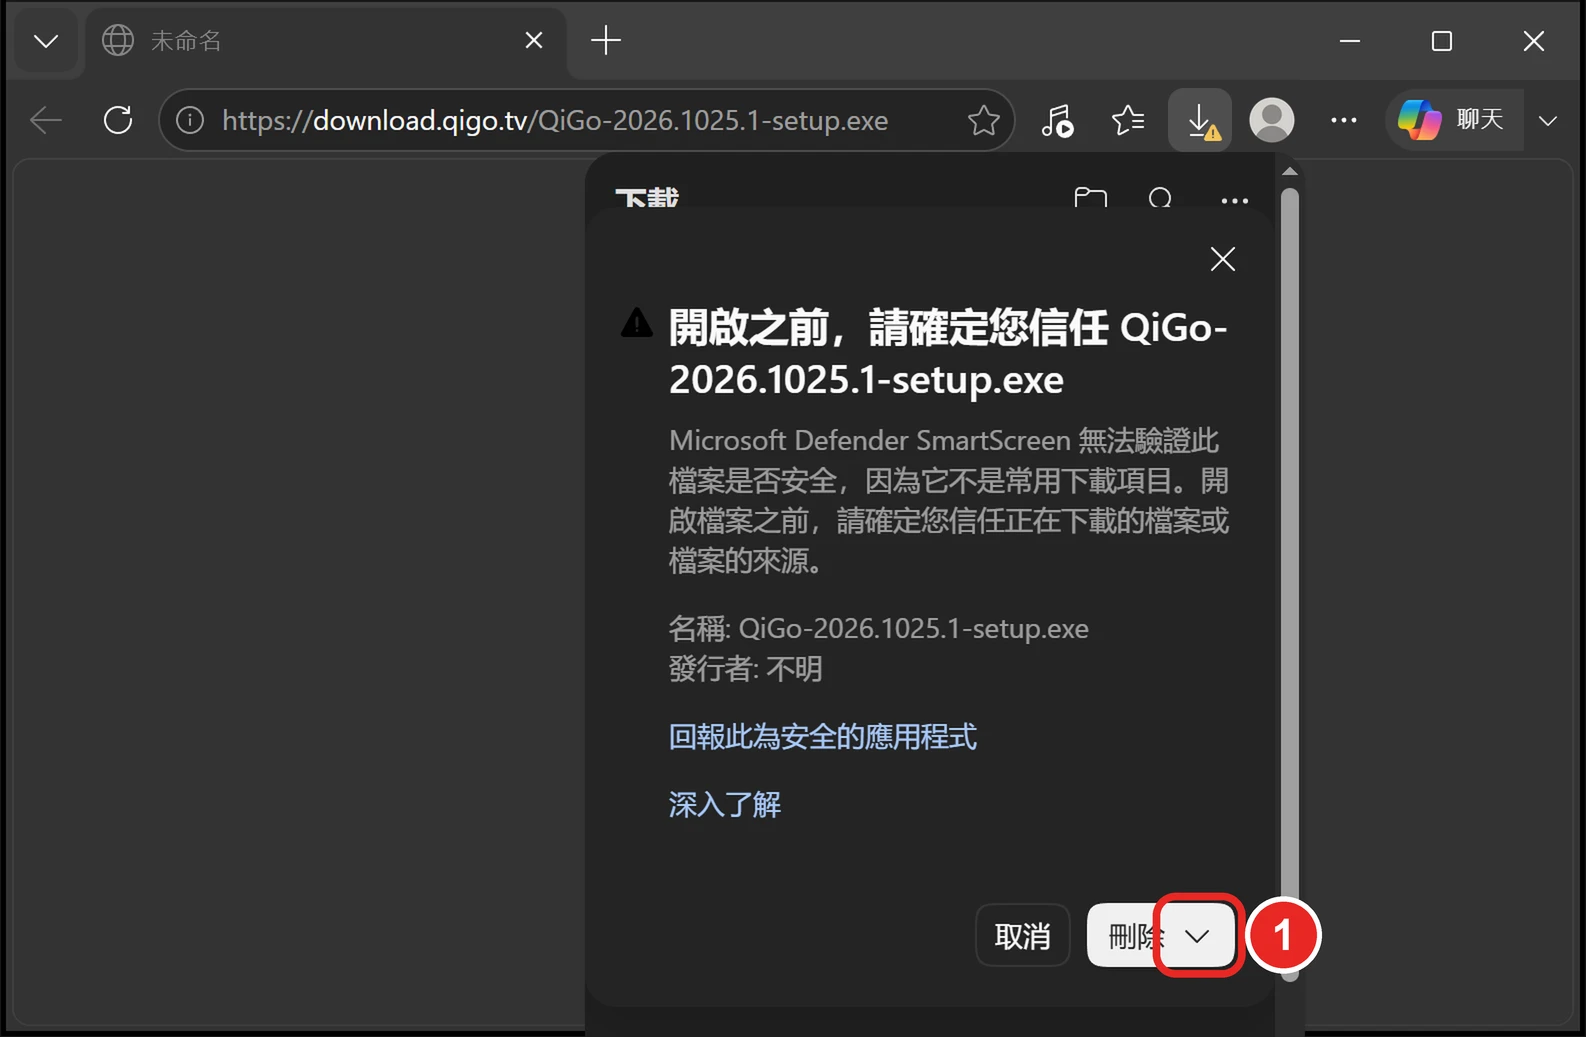The width and height of the screenshot is (1586, 1037).
Task: Open downloads panel more options
Action: tap(1235, 200)
